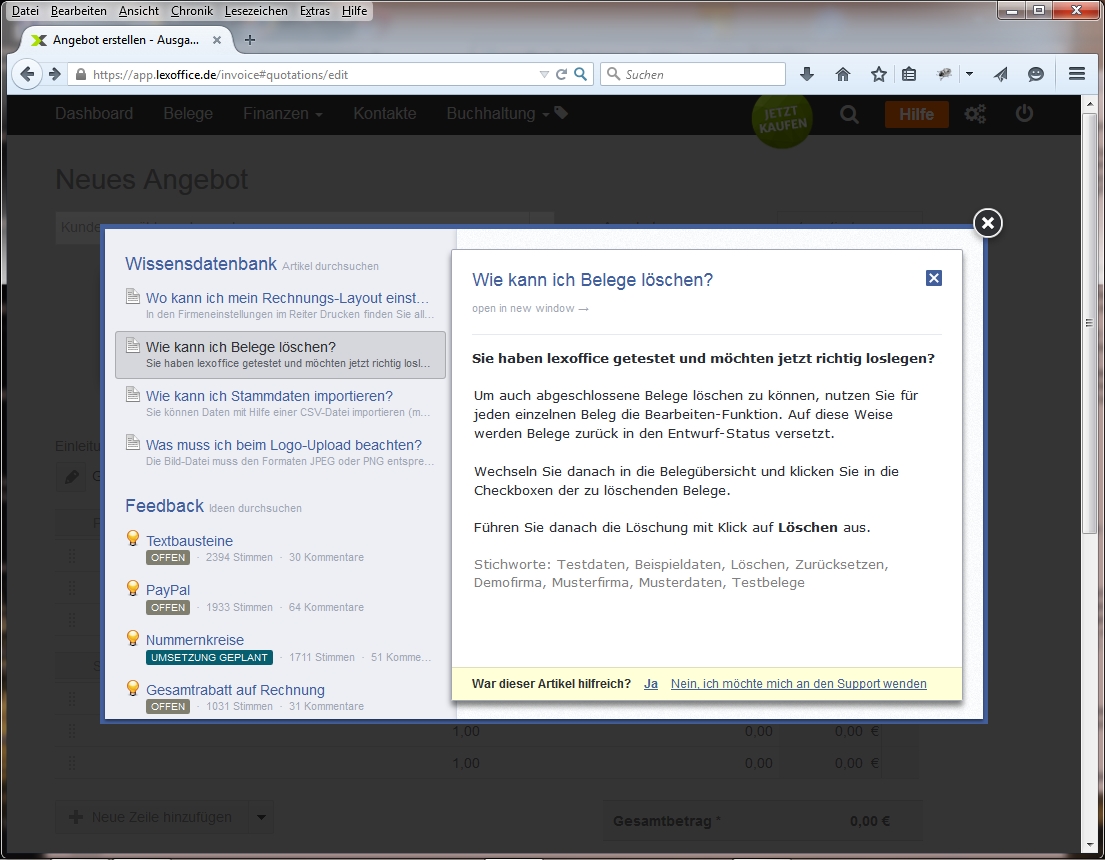Expand the Finanzen menu
The width and height of the screenshot is (1105, 860).
click(x=283, y=113)
